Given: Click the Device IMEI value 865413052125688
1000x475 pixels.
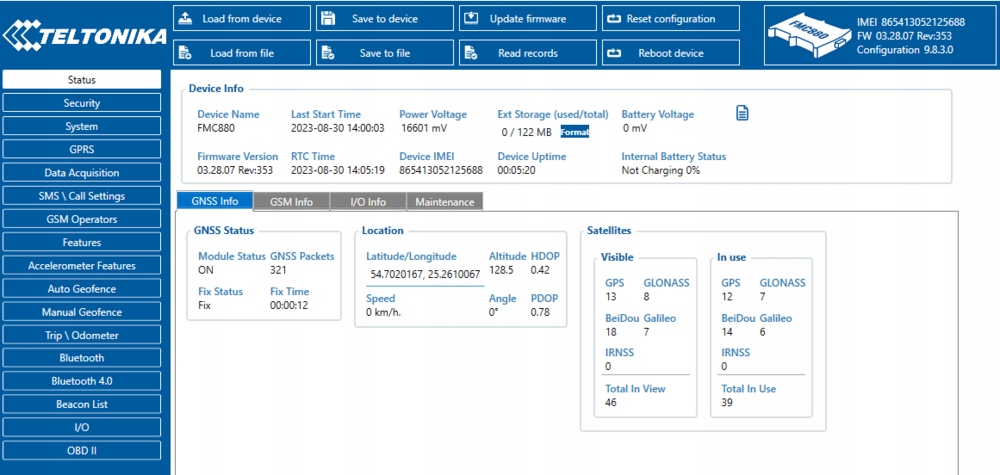Looking at the screenshot, I should [x=441, y=170].
